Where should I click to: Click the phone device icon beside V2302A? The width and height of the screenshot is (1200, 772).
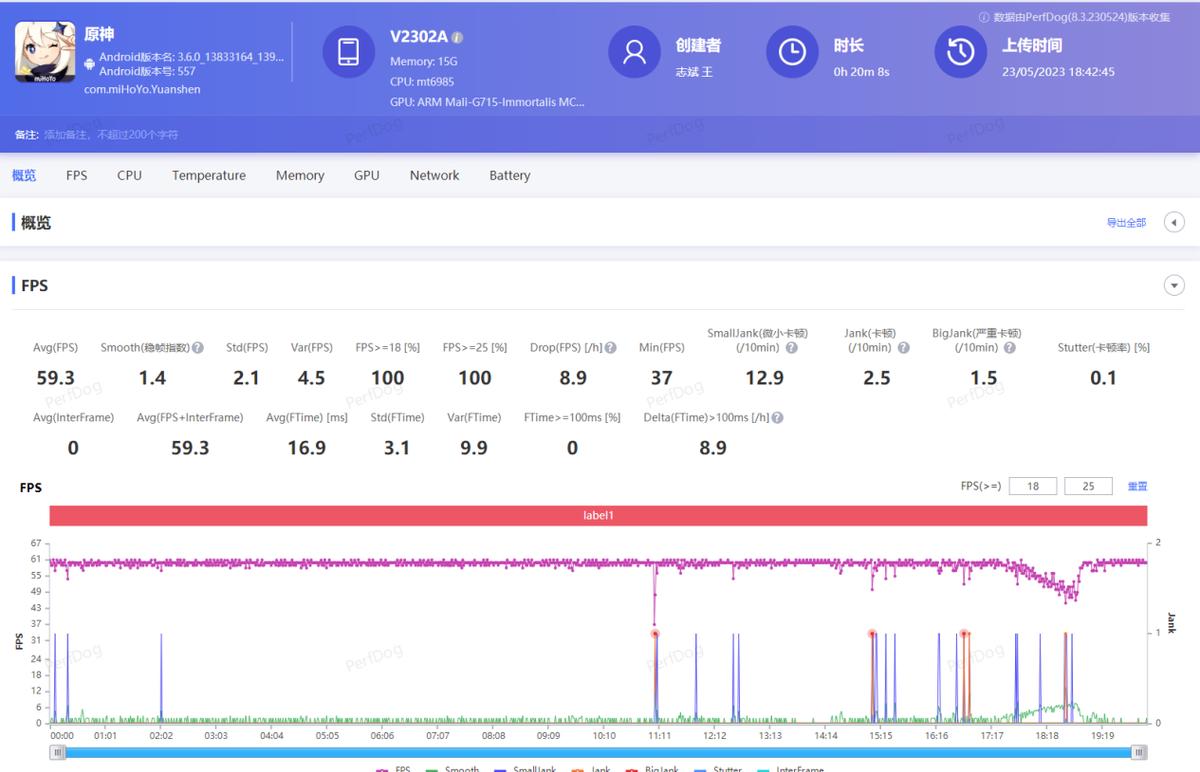click(x=348, y=51)
